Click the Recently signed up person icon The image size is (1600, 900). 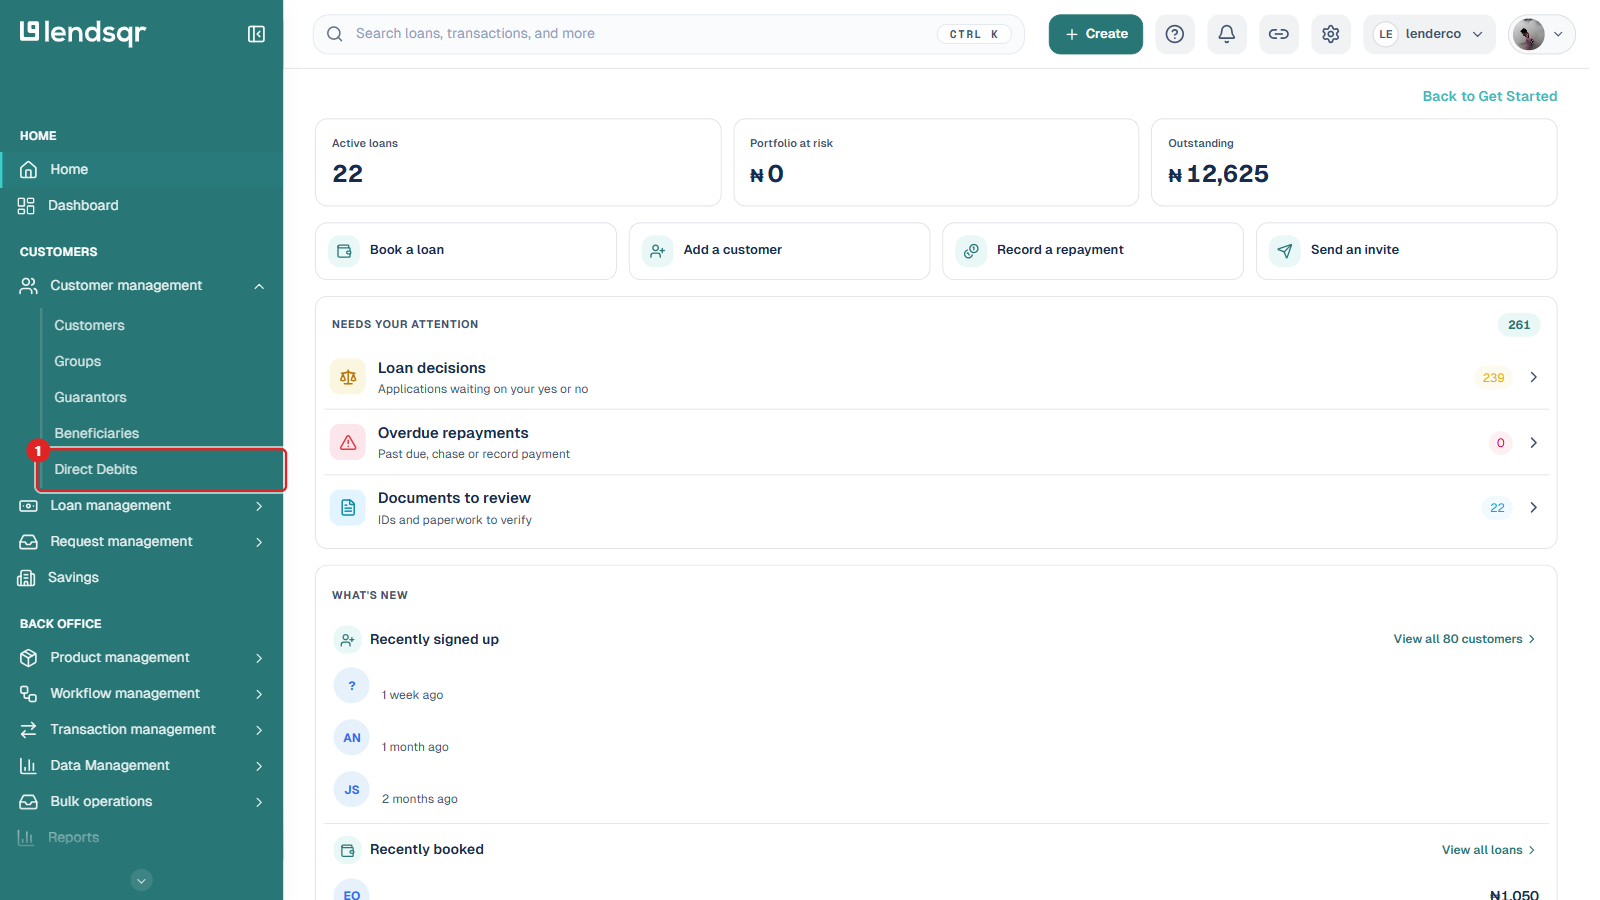point(347,639)
